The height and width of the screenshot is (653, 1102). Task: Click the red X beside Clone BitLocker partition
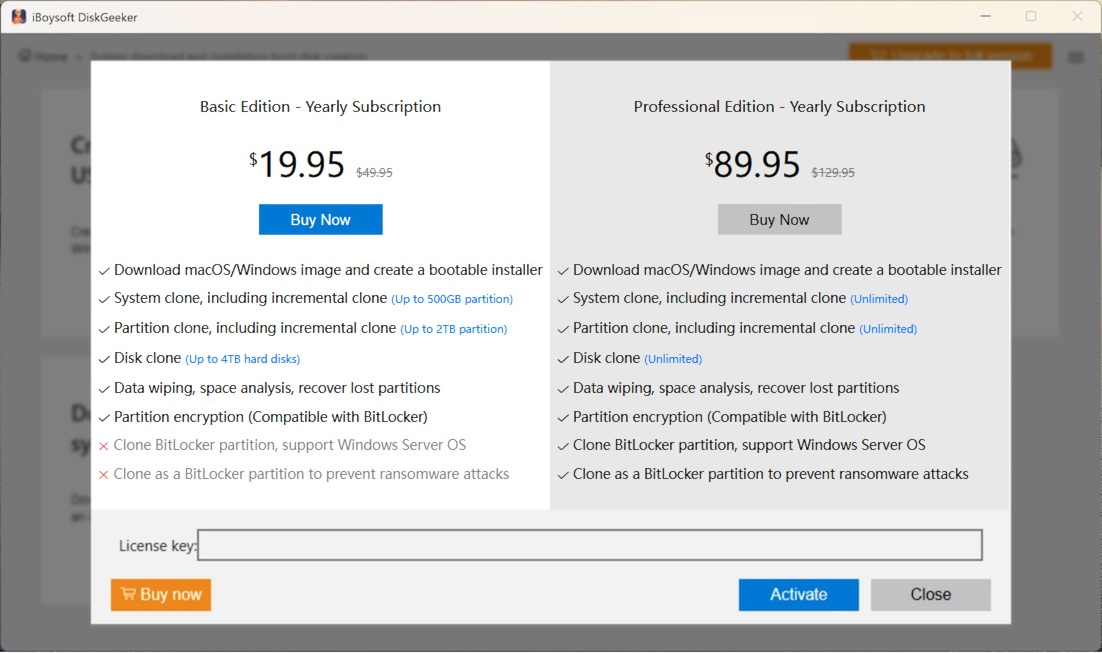point(104,445)
